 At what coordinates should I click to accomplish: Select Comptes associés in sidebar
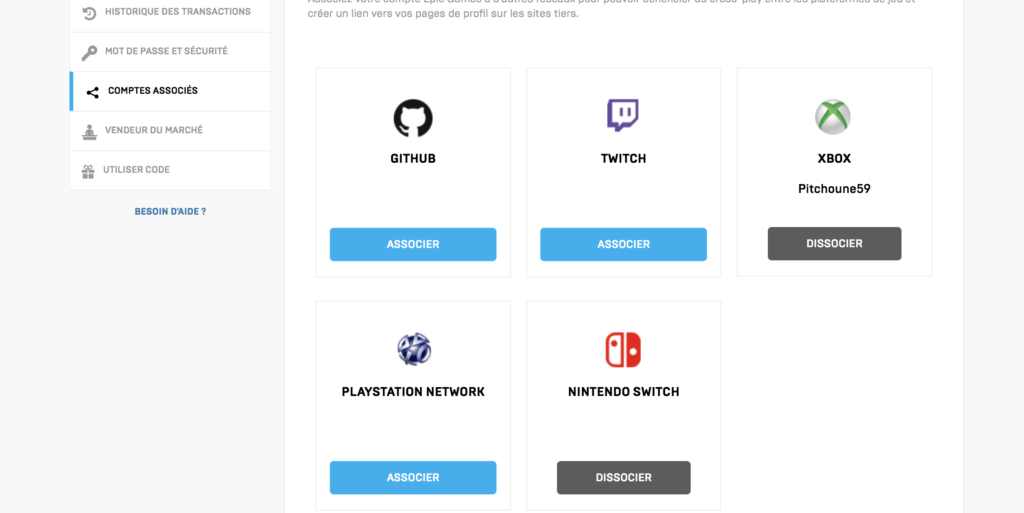pos(170,91)
